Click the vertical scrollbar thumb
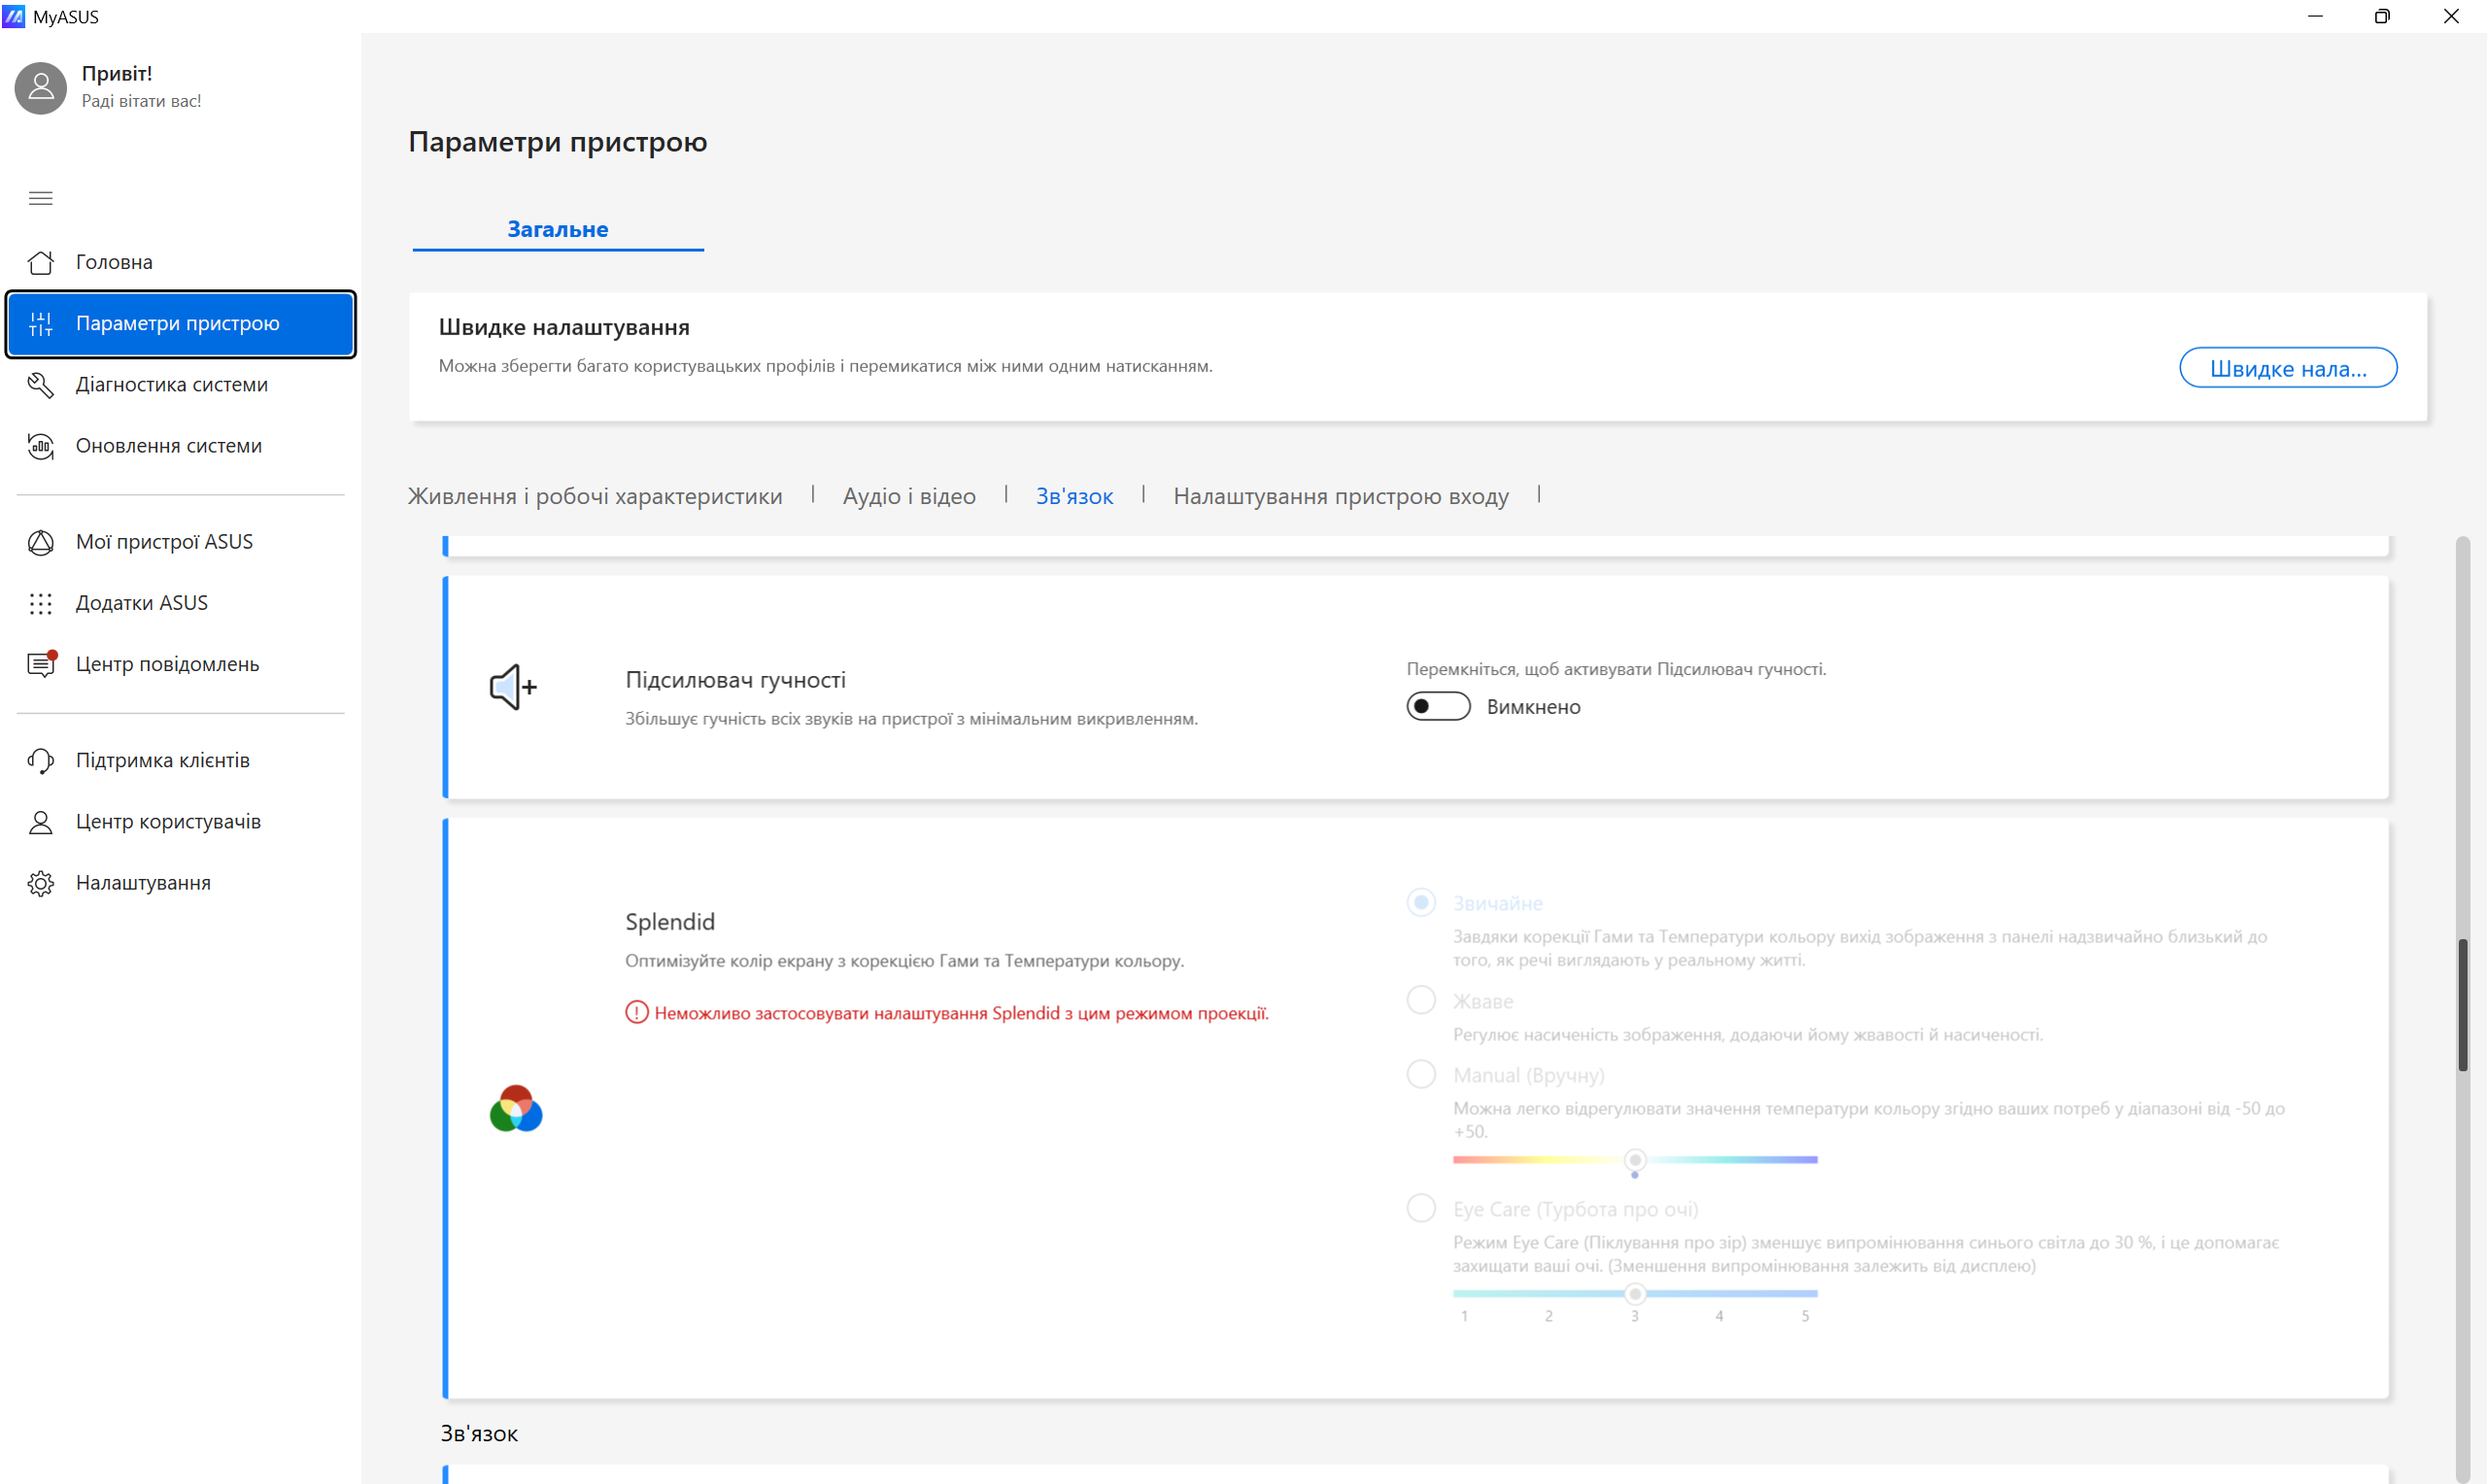 click(2462, 1004)
